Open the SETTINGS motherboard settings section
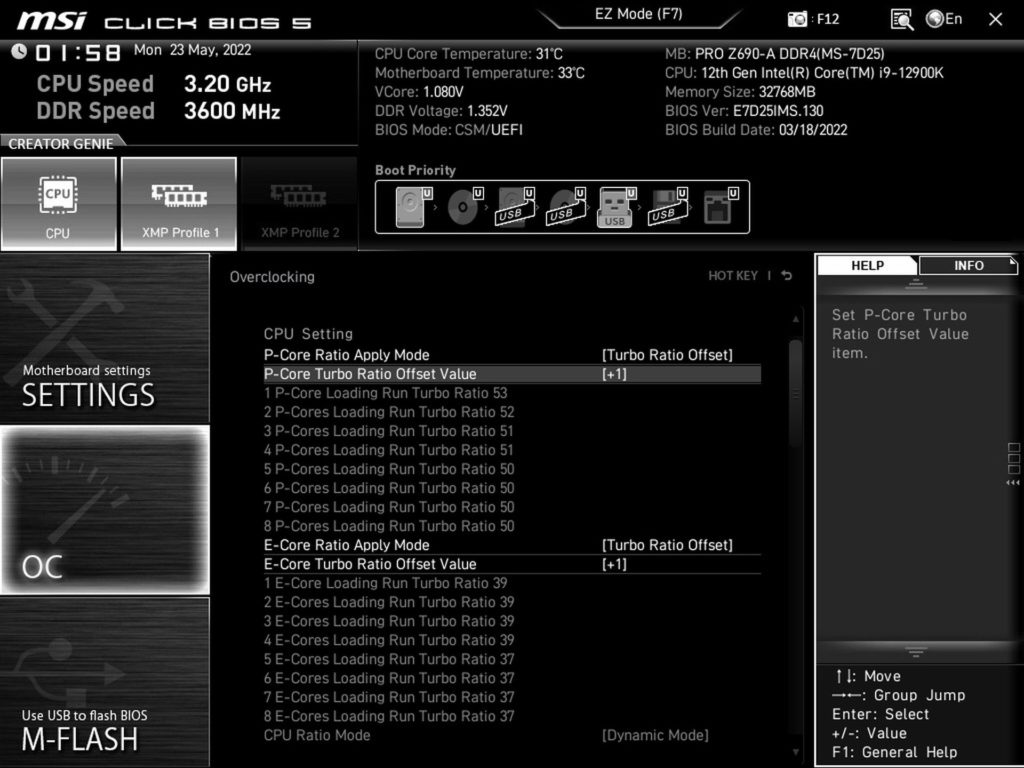This screenshot has height=768, width=1024. coord(104,338)
